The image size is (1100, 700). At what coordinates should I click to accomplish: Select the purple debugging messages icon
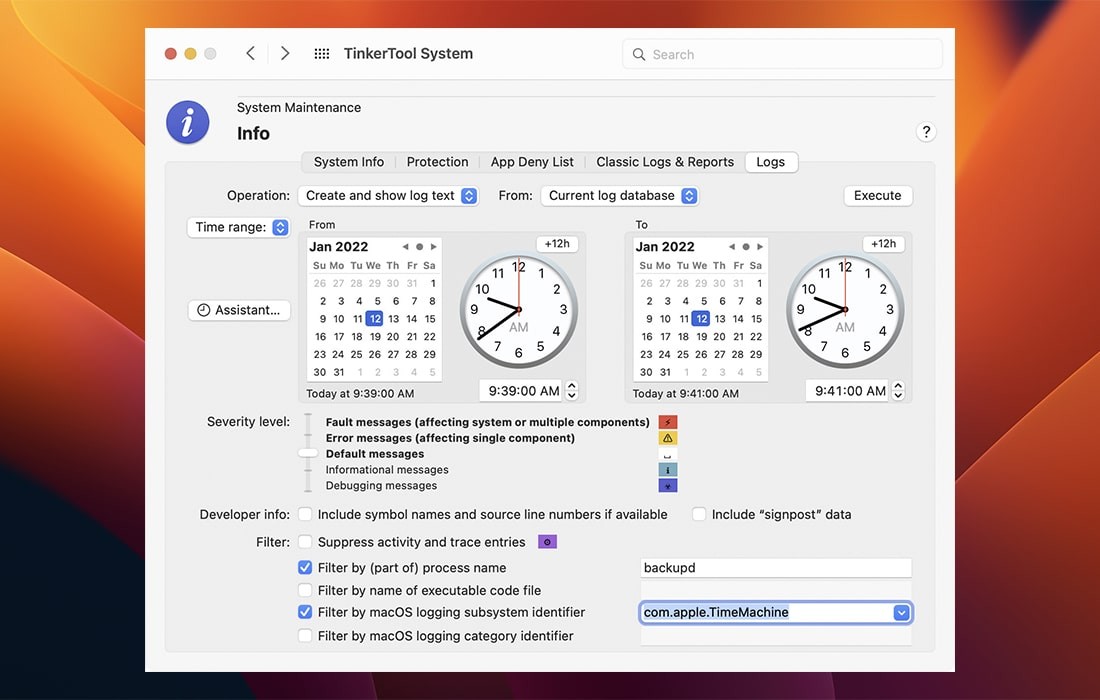click(x=668, y=485)
